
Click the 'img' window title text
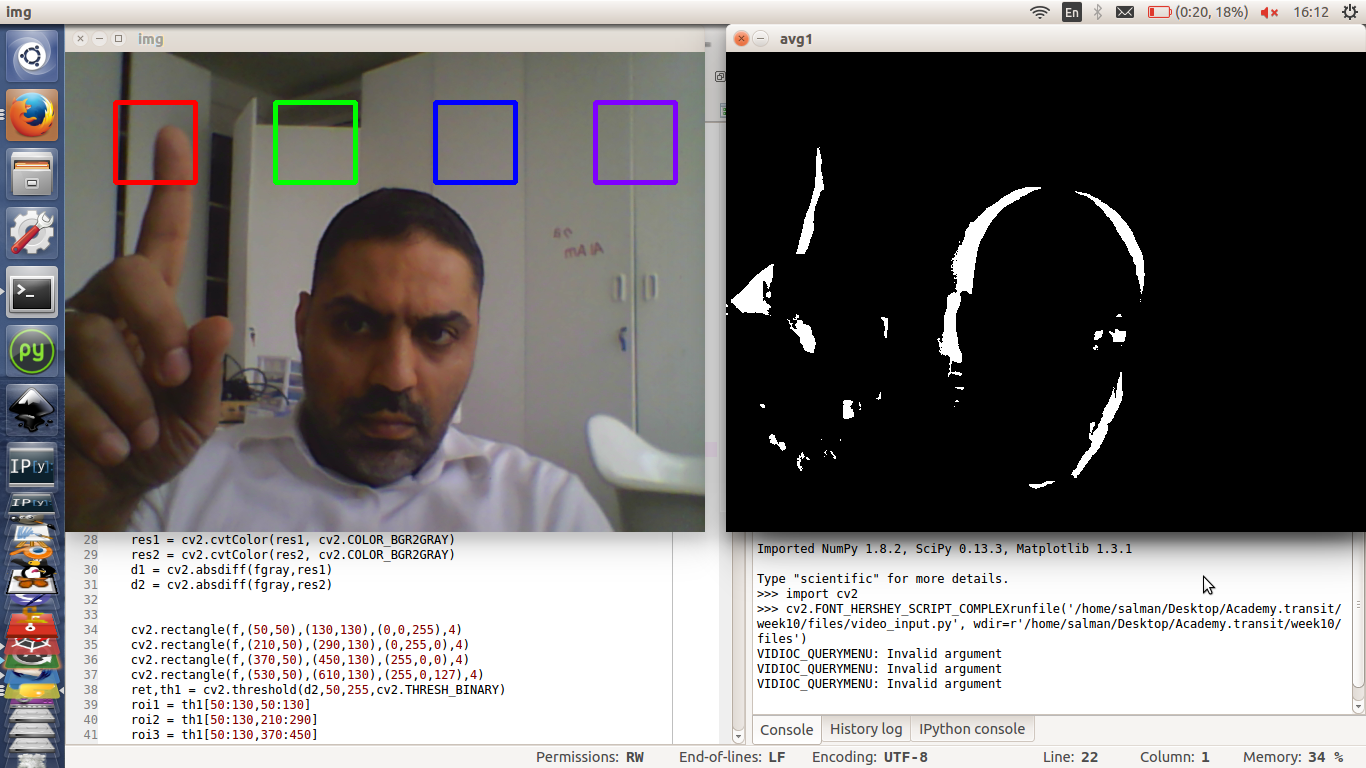(150, 39)
